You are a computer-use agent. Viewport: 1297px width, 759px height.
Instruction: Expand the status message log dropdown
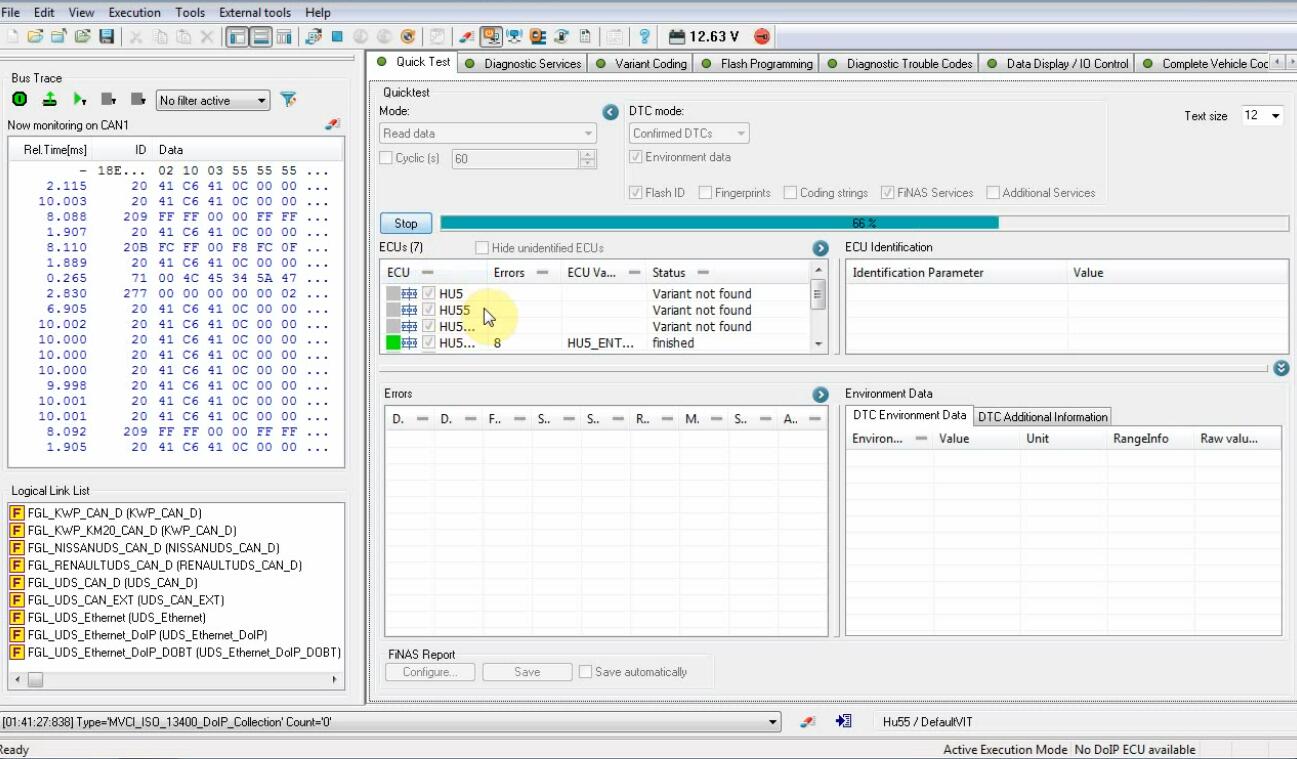coord(772,722)
